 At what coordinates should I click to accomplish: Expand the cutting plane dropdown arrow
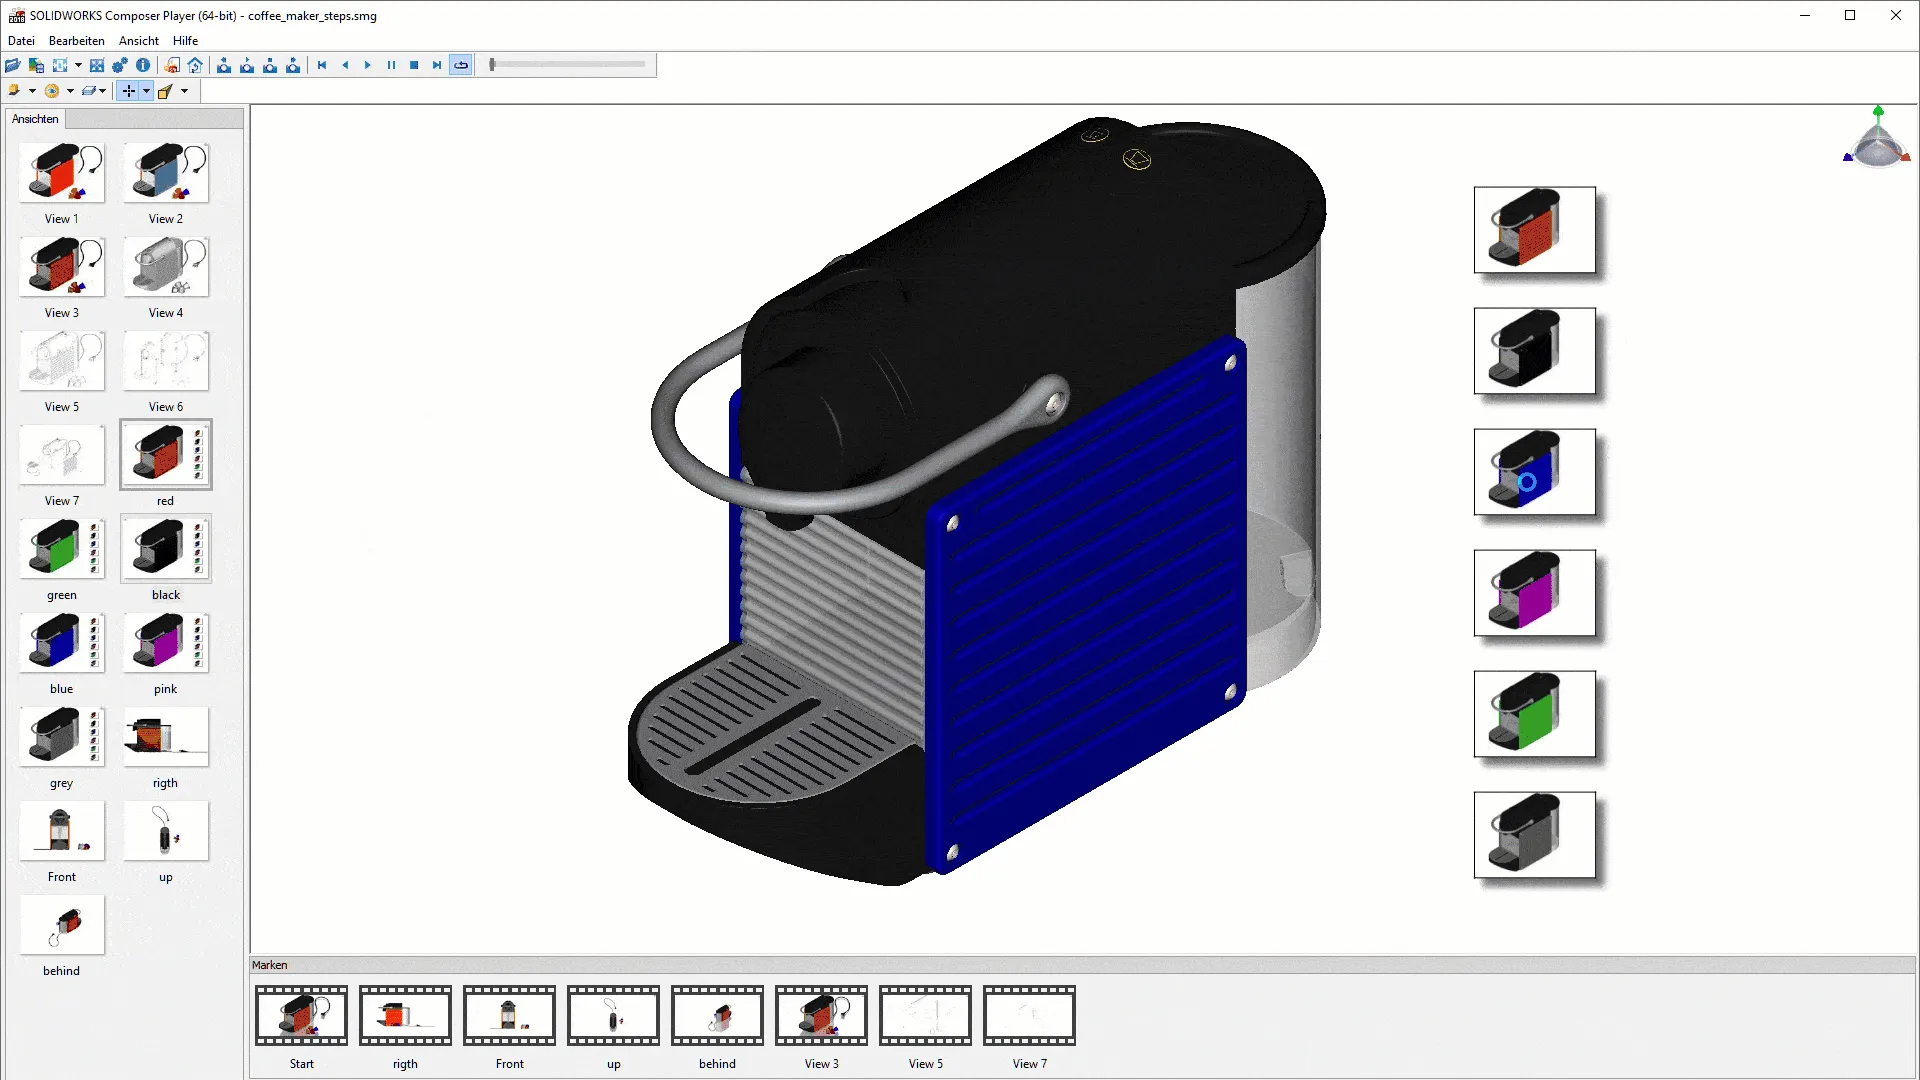103,91
